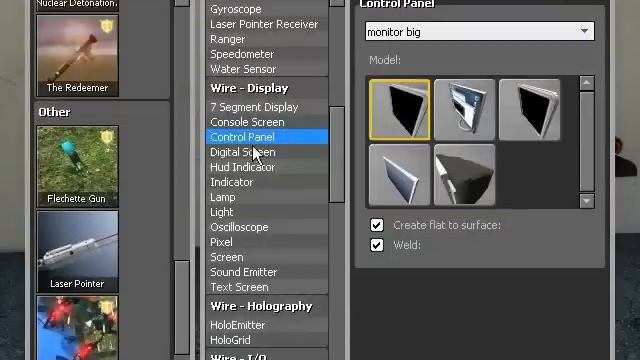Toggle Create flat to surface checkbox
Image resolution: width=640 pixels, height=360 pixels.
377,225
